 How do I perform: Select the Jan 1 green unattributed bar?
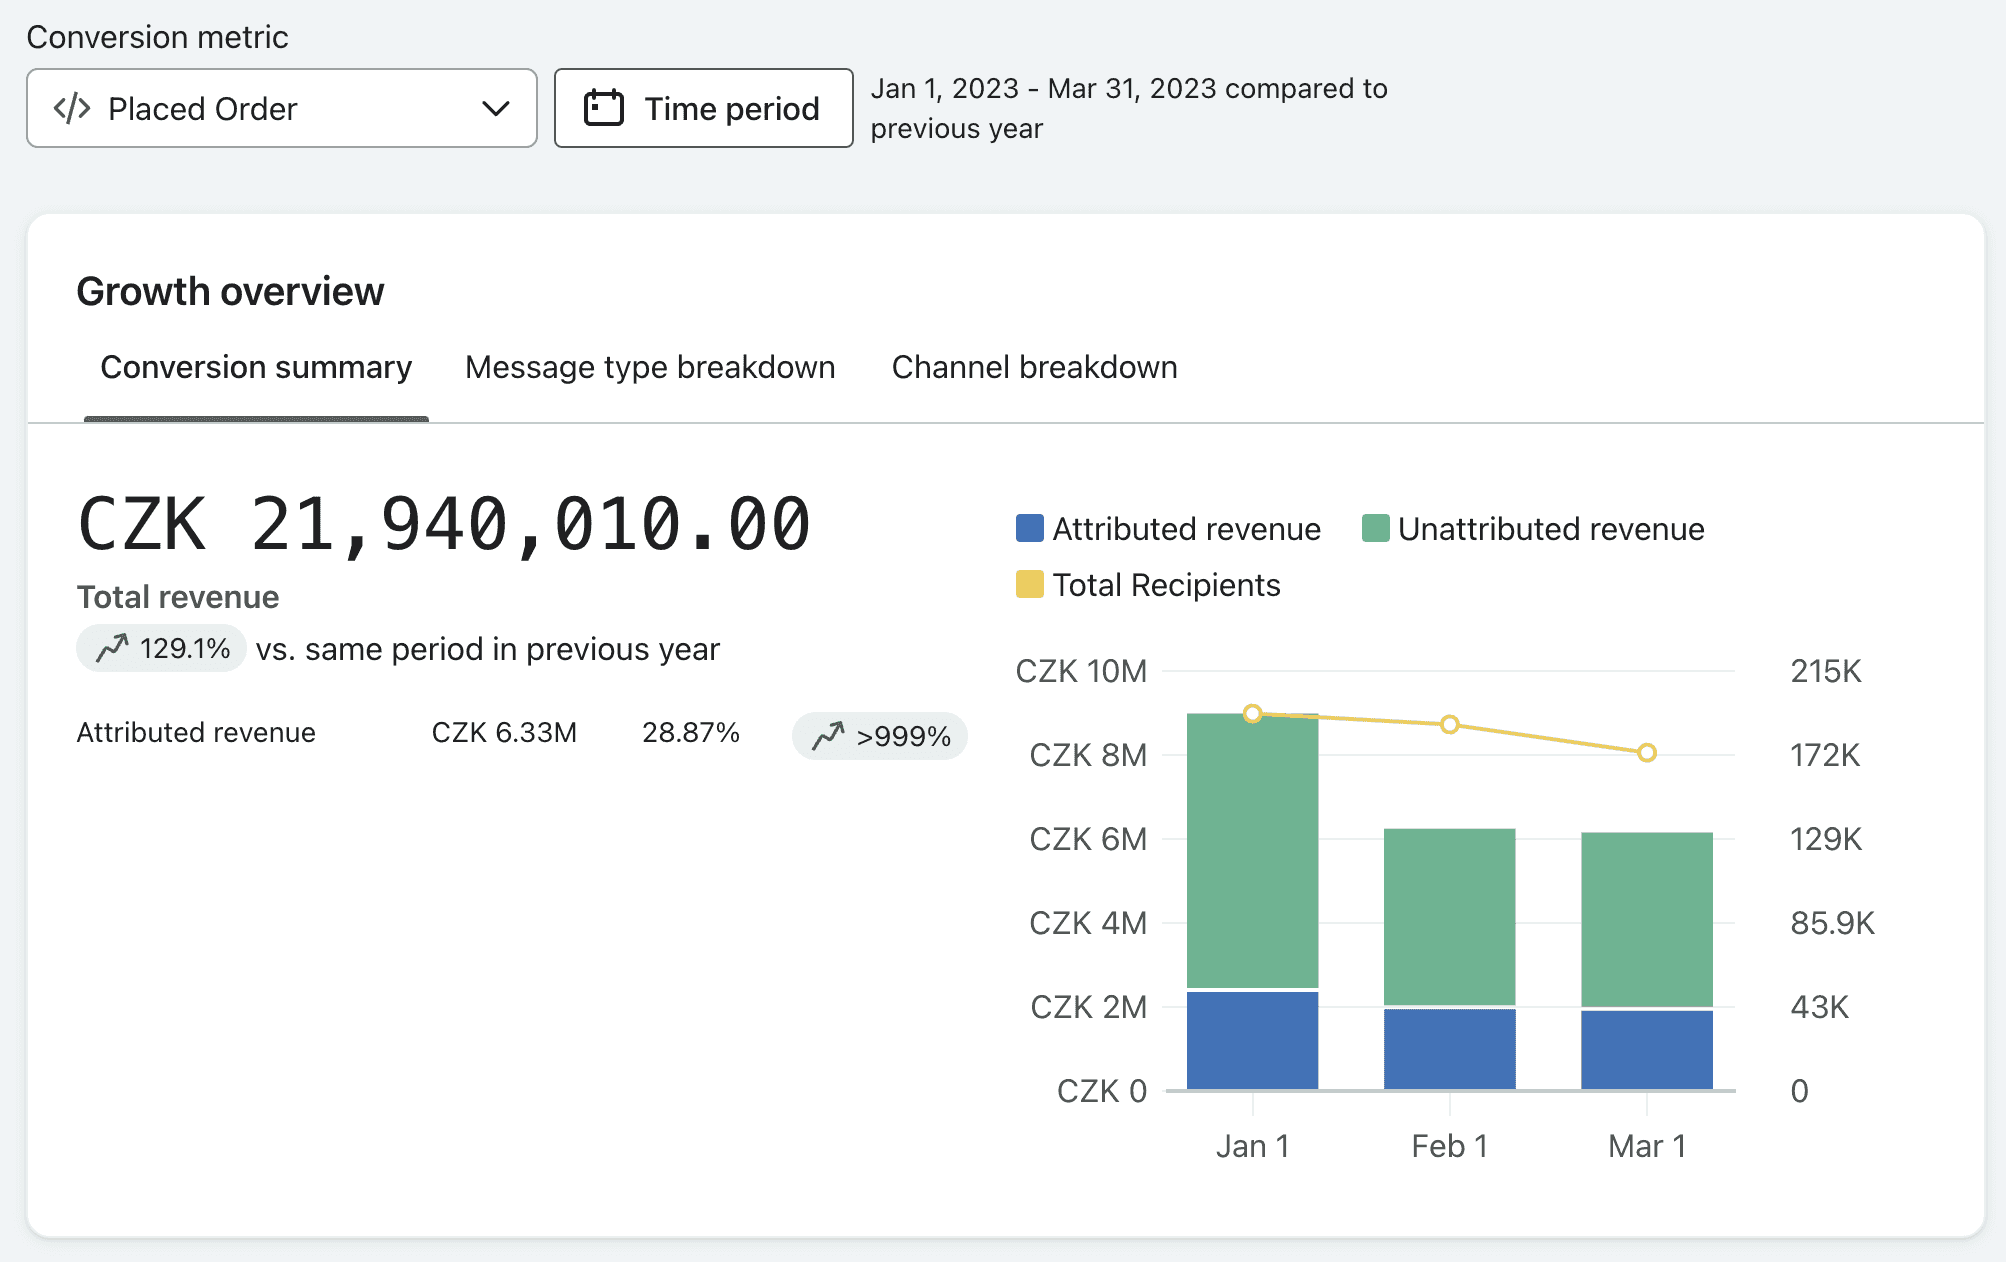click(x=1252, y=851)
